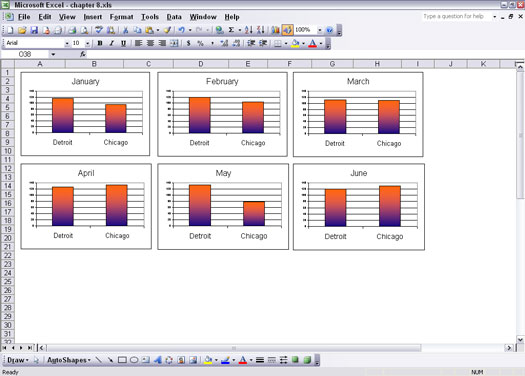Open the Edit menu
The width and height of the screenshot is (525, 376).
pos(45,17)
